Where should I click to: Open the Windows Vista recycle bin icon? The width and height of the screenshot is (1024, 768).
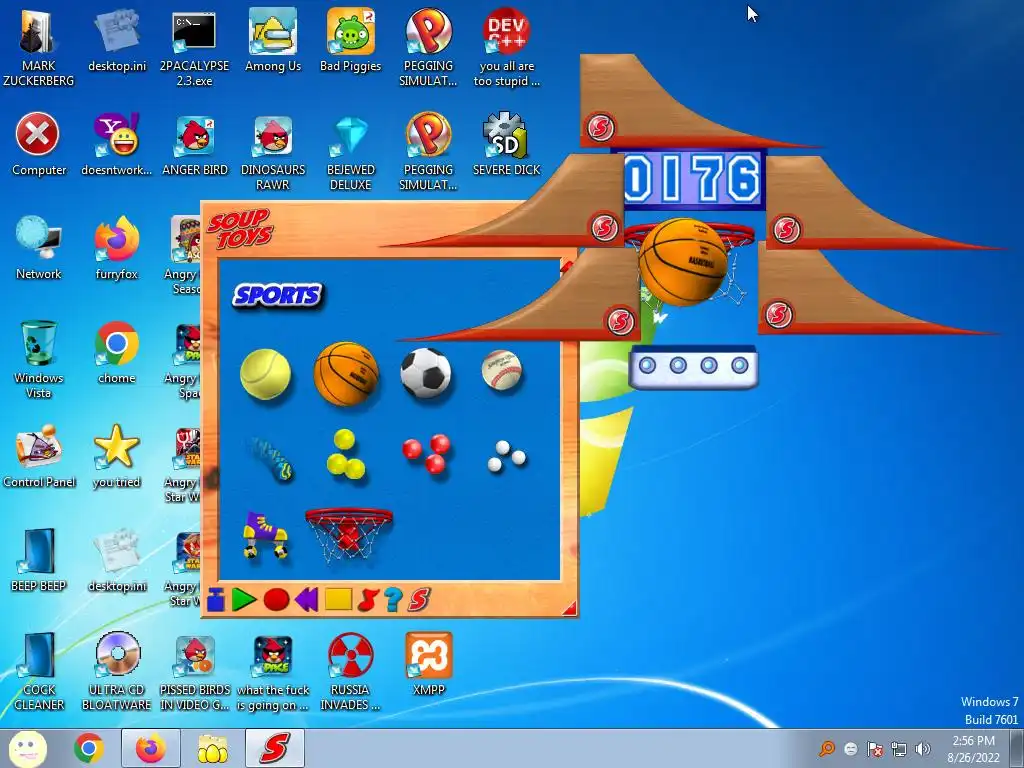click(38, 359)
